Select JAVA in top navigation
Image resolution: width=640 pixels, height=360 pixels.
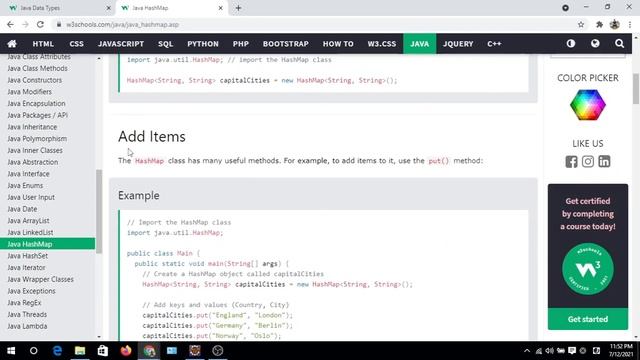click(420, 44)
